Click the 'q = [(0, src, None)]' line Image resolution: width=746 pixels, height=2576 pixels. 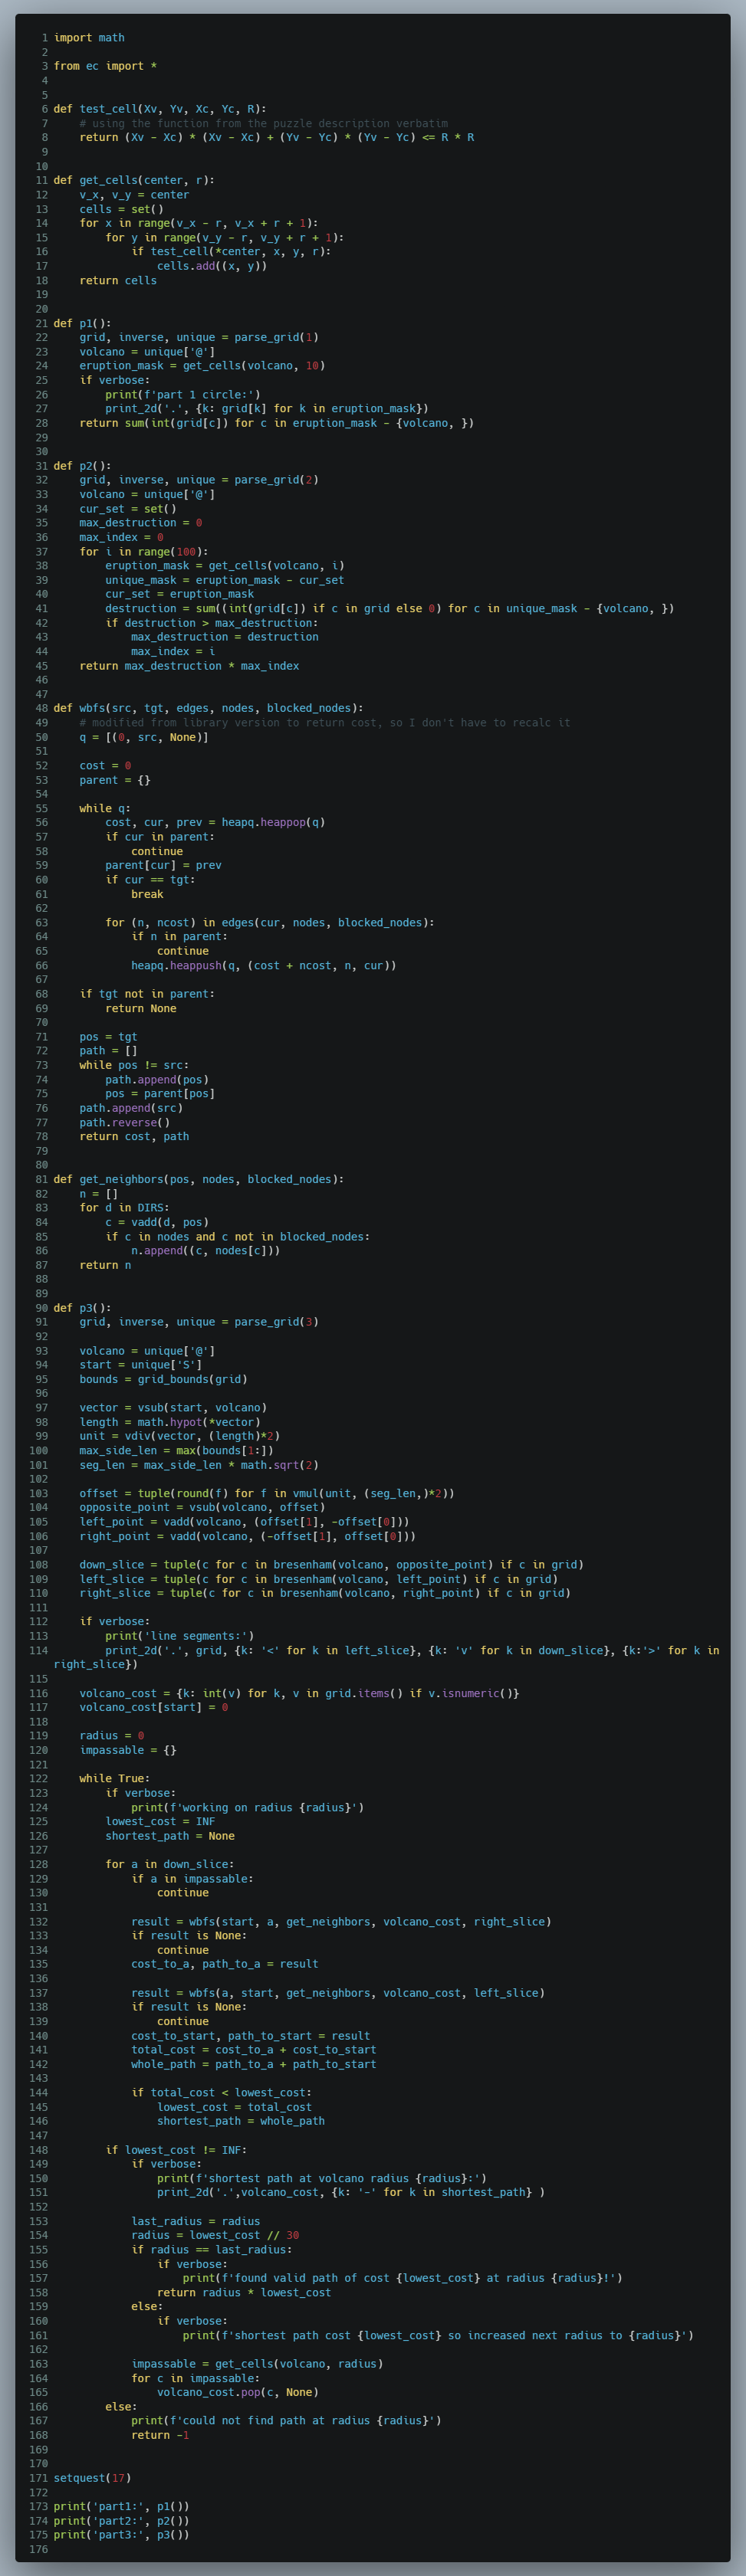(x=144, y=737)
